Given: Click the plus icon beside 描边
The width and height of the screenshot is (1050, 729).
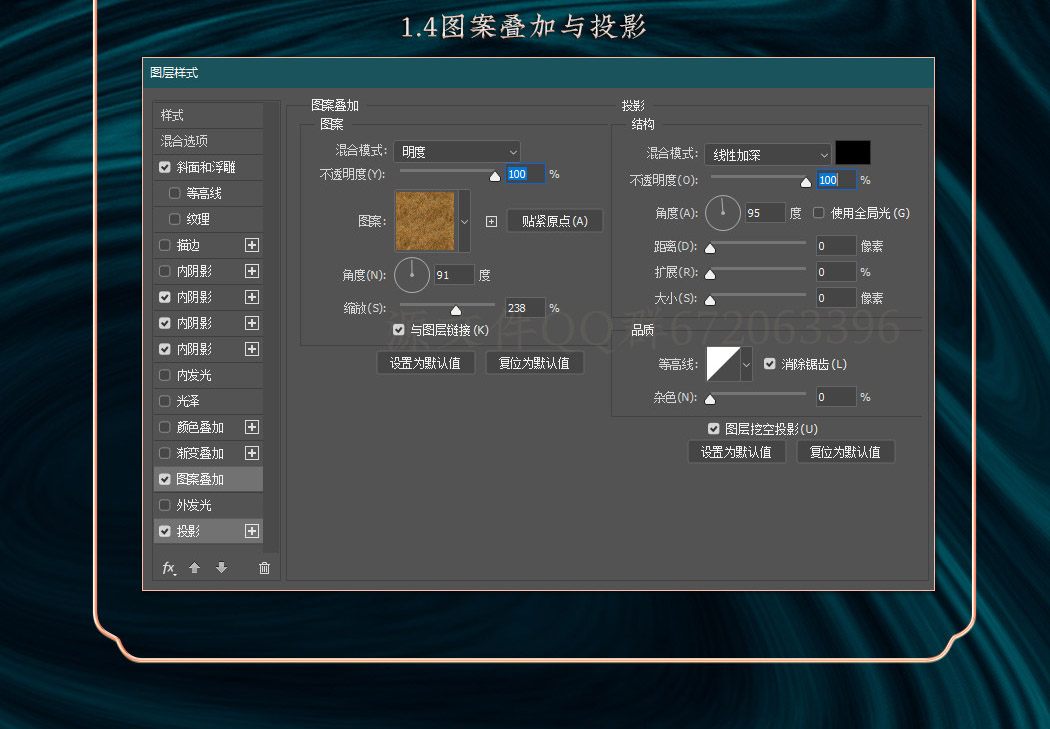Looking at the screenshot, I should tap(252, 245).
